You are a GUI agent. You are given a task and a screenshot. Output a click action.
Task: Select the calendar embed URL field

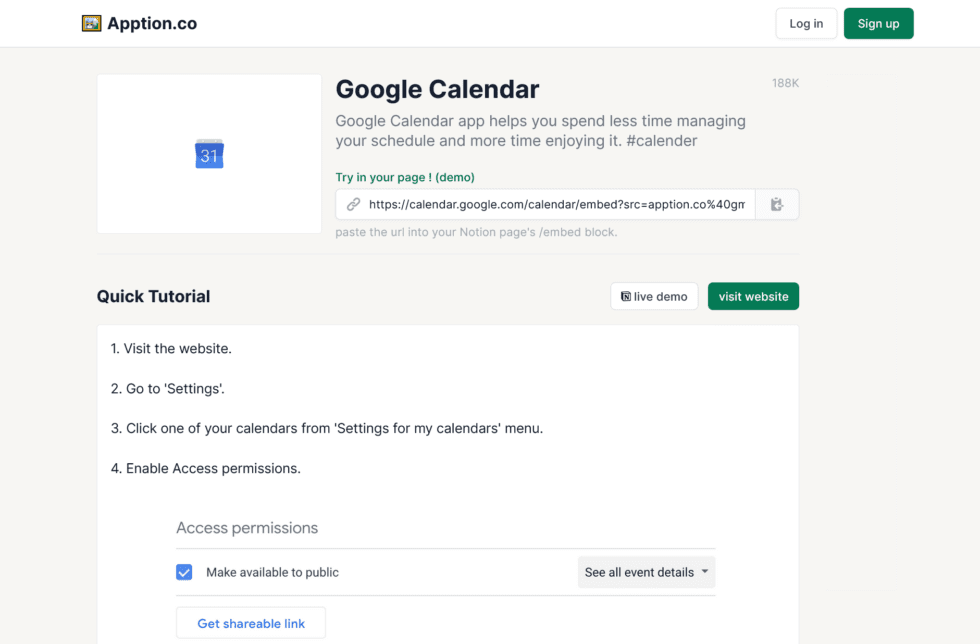[x=556, y=204]
